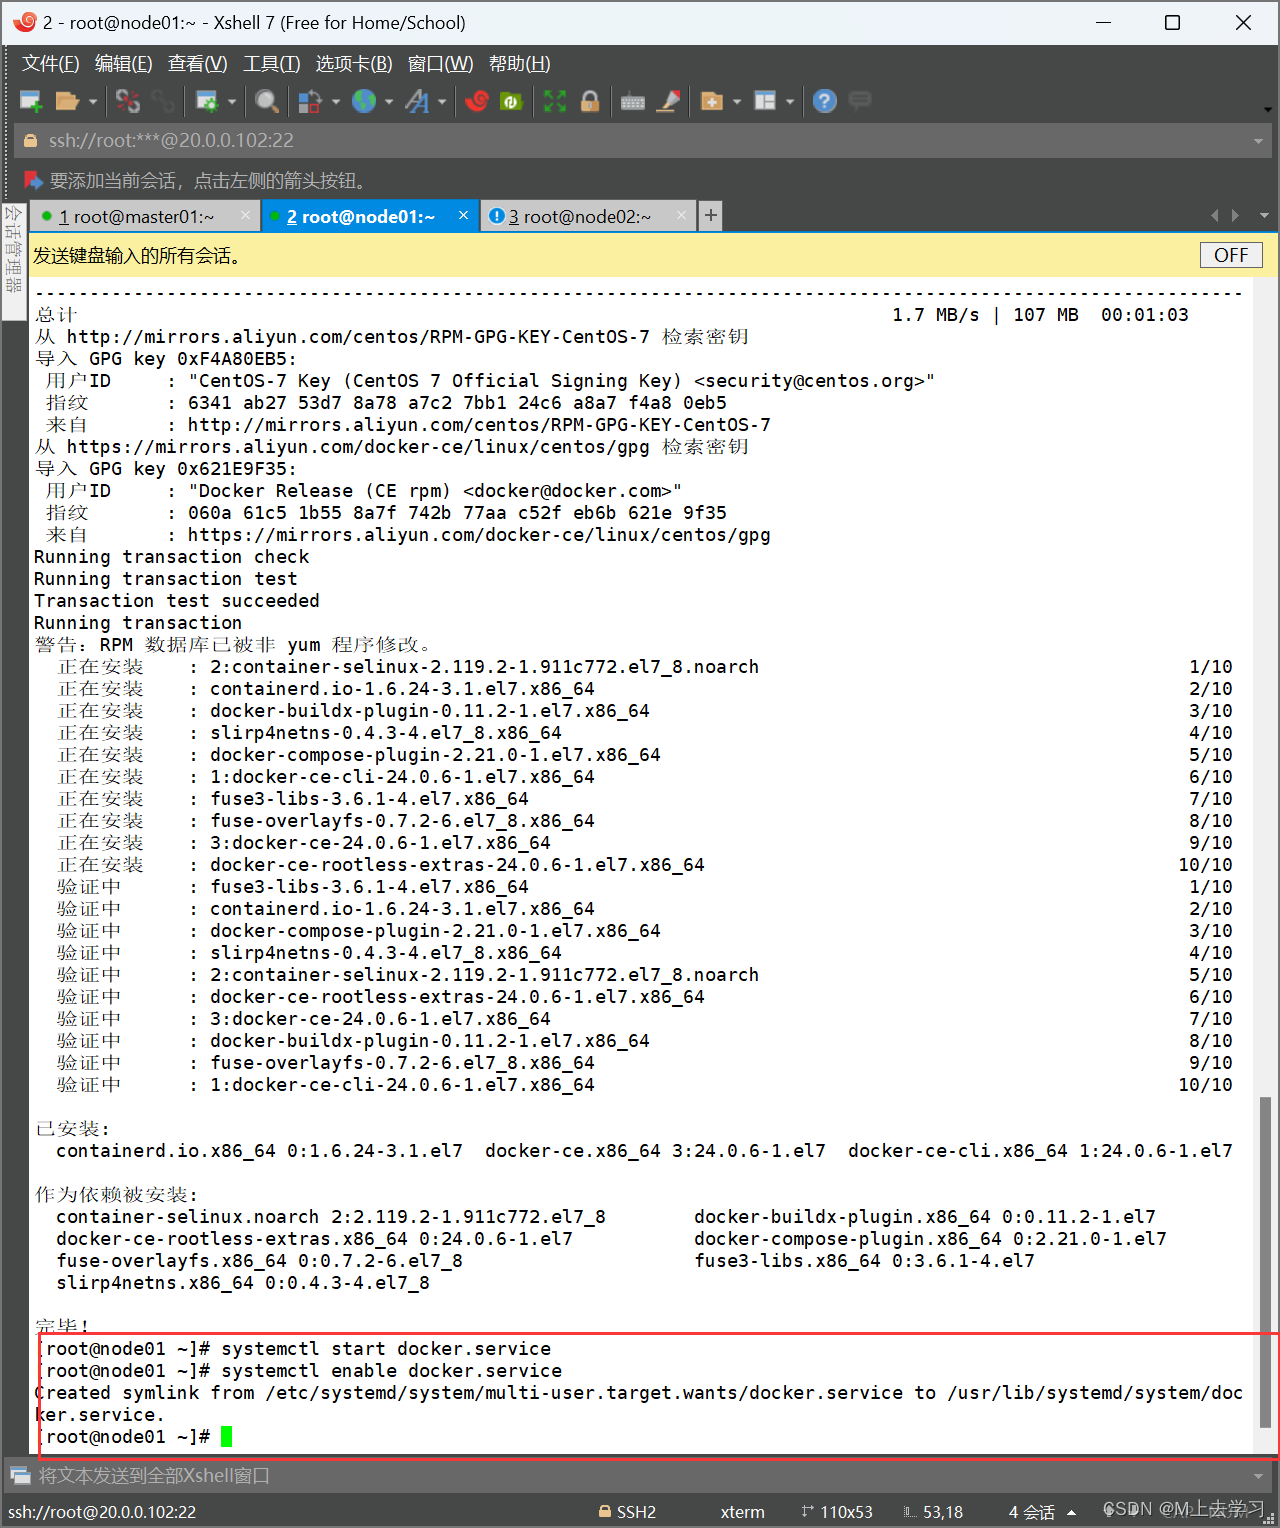Screen dimensions: 1280x1528
Task: Open the session Properties toolbar icon
Action: click(207, 101)
